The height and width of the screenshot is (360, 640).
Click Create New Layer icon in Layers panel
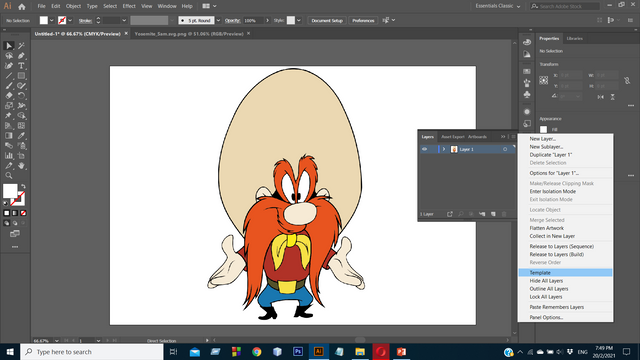click(493, 214)
